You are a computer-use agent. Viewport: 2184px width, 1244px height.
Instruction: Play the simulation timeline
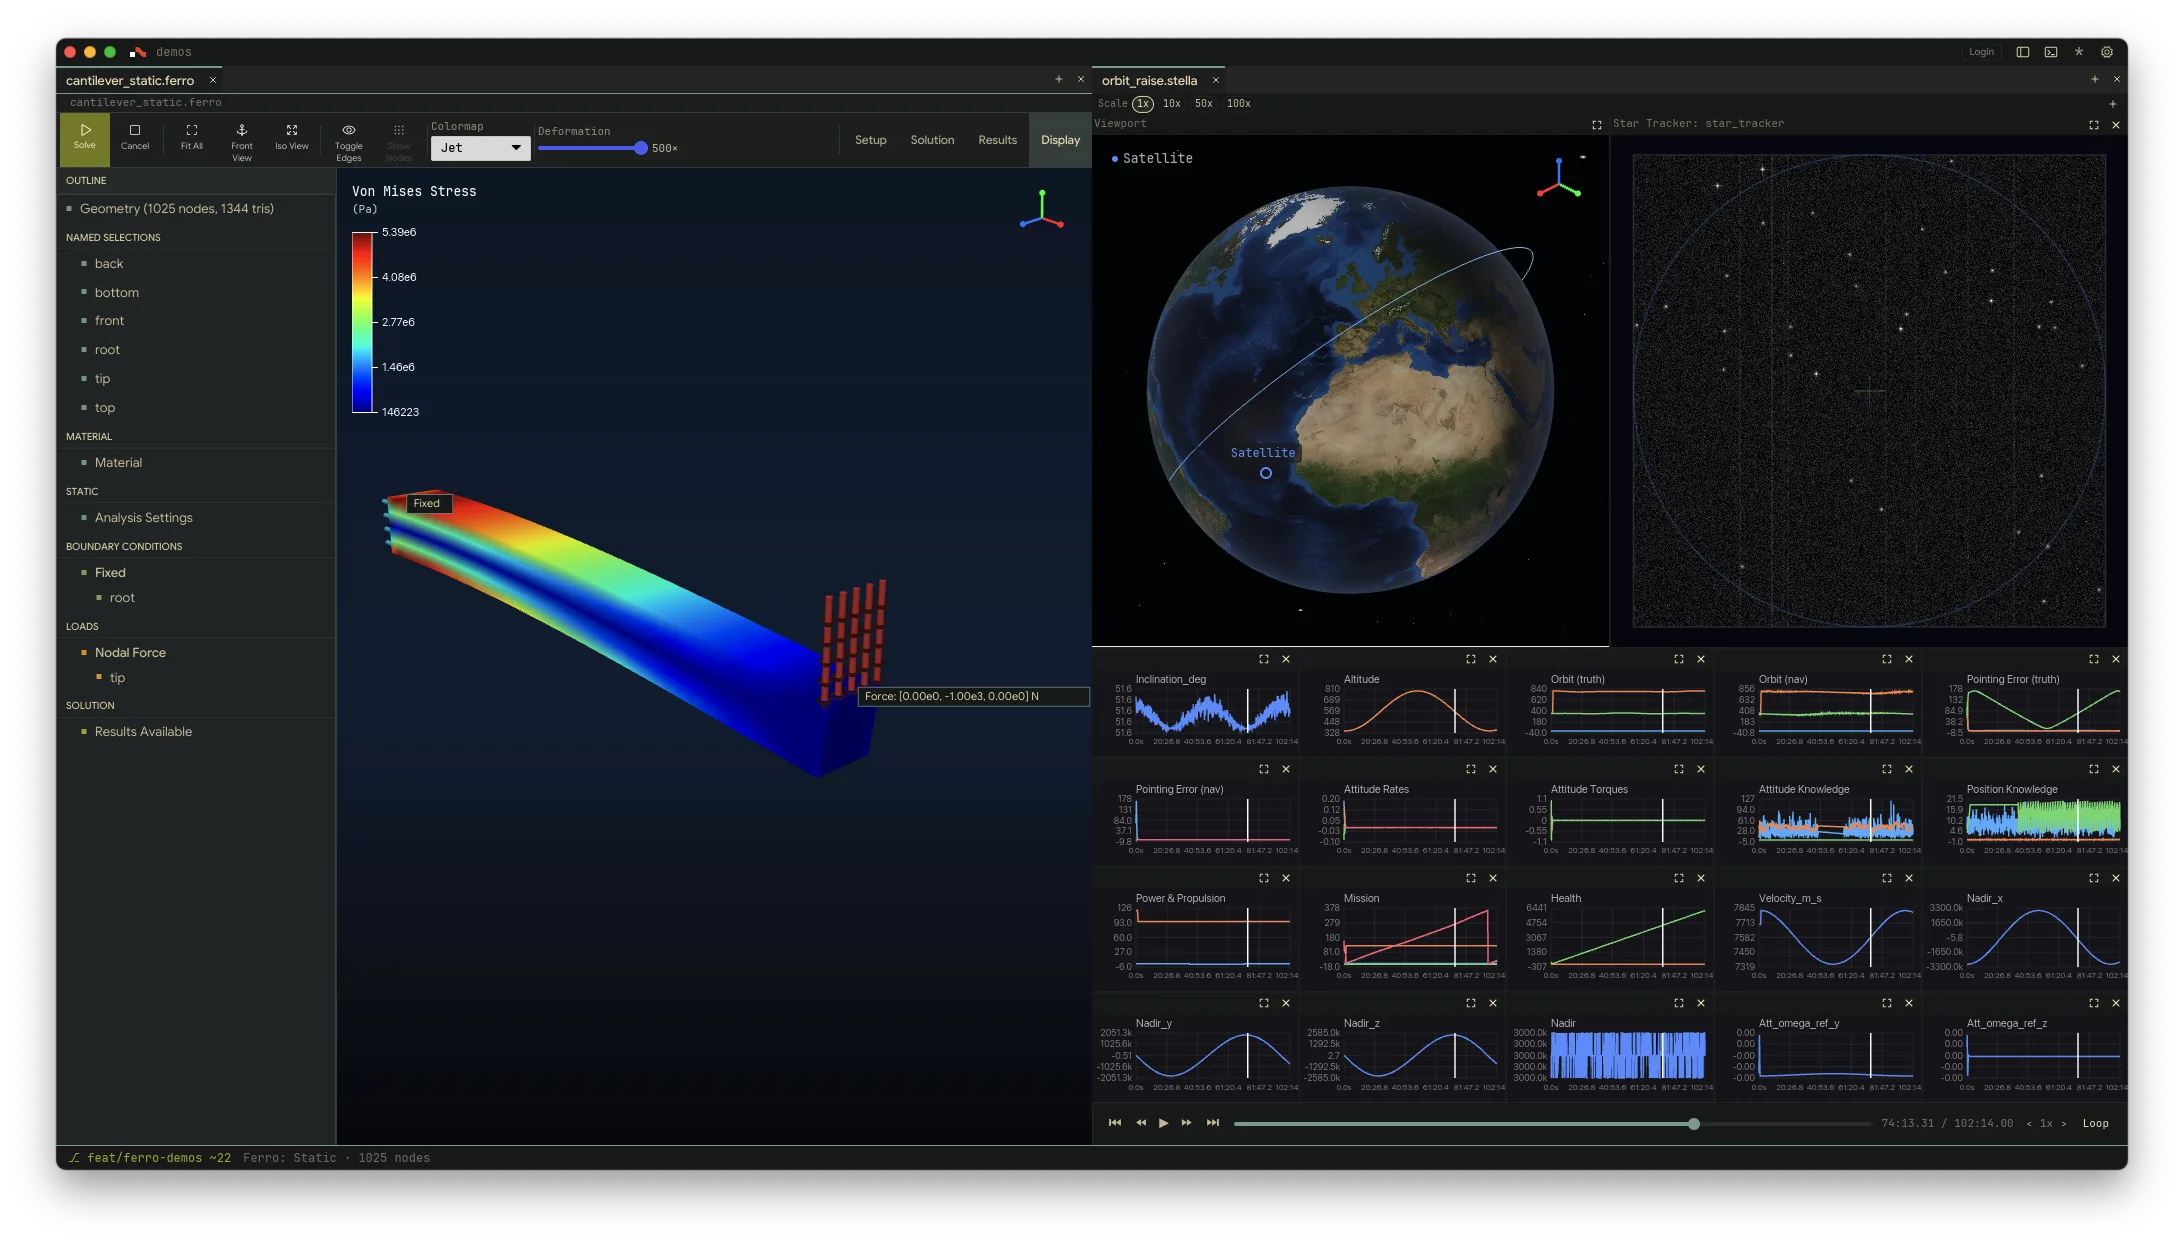point(1163,1123)
